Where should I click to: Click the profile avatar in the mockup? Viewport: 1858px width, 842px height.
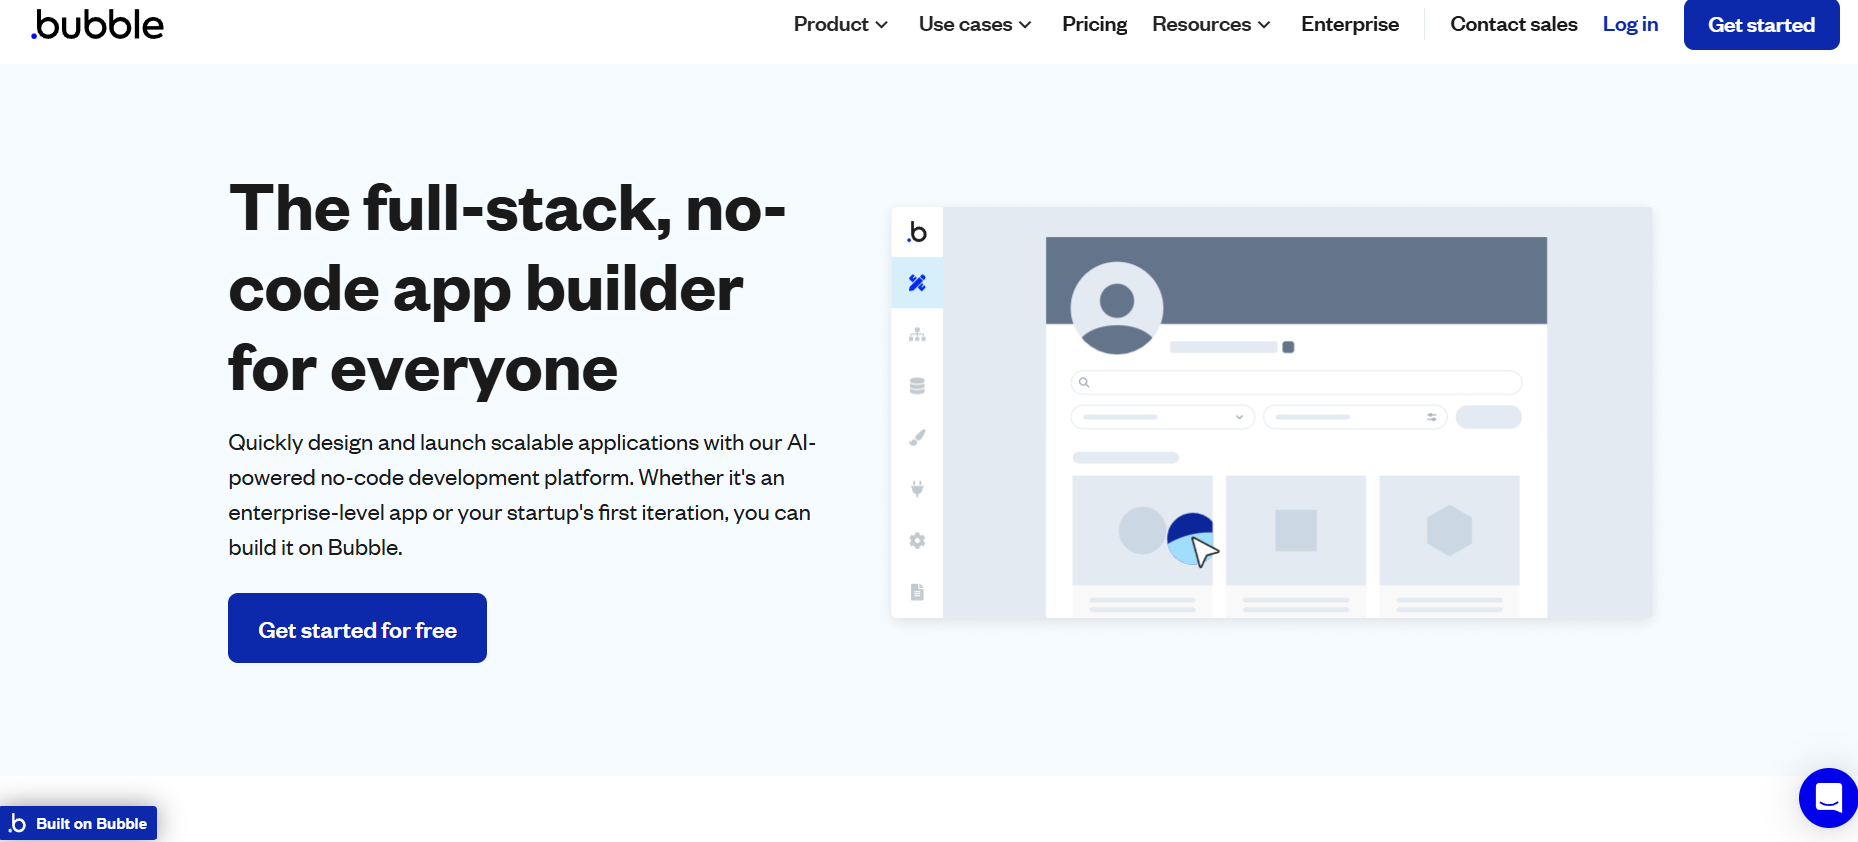(1117, 308)
